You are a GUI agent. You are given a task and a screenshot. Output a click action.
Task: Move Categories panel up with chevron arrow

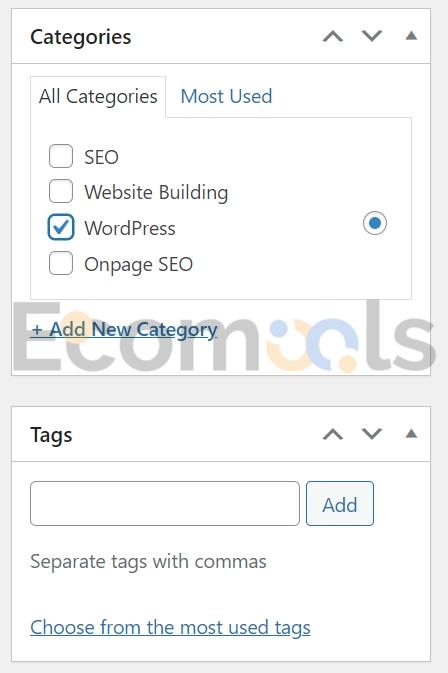tap(333, 36)
